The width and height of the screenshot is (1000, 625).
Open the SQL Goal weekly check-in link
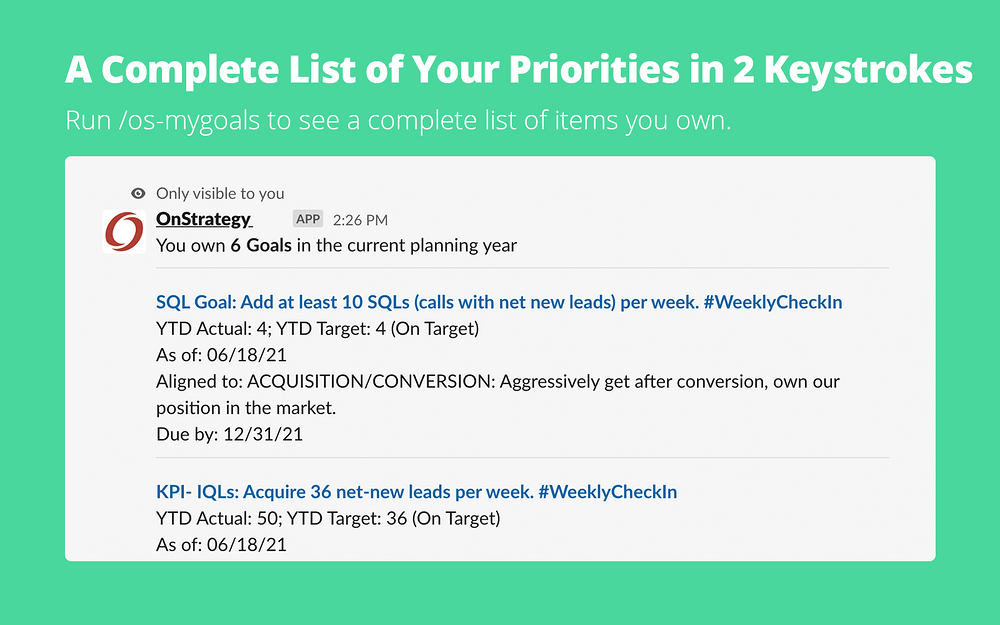tap(499, 302)
